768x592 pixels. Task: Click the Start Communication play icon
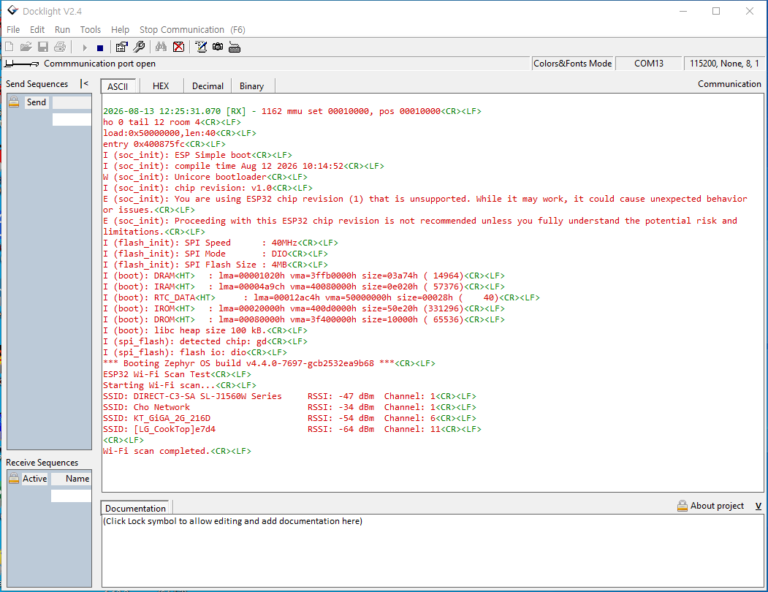click(x=84, y=47)
